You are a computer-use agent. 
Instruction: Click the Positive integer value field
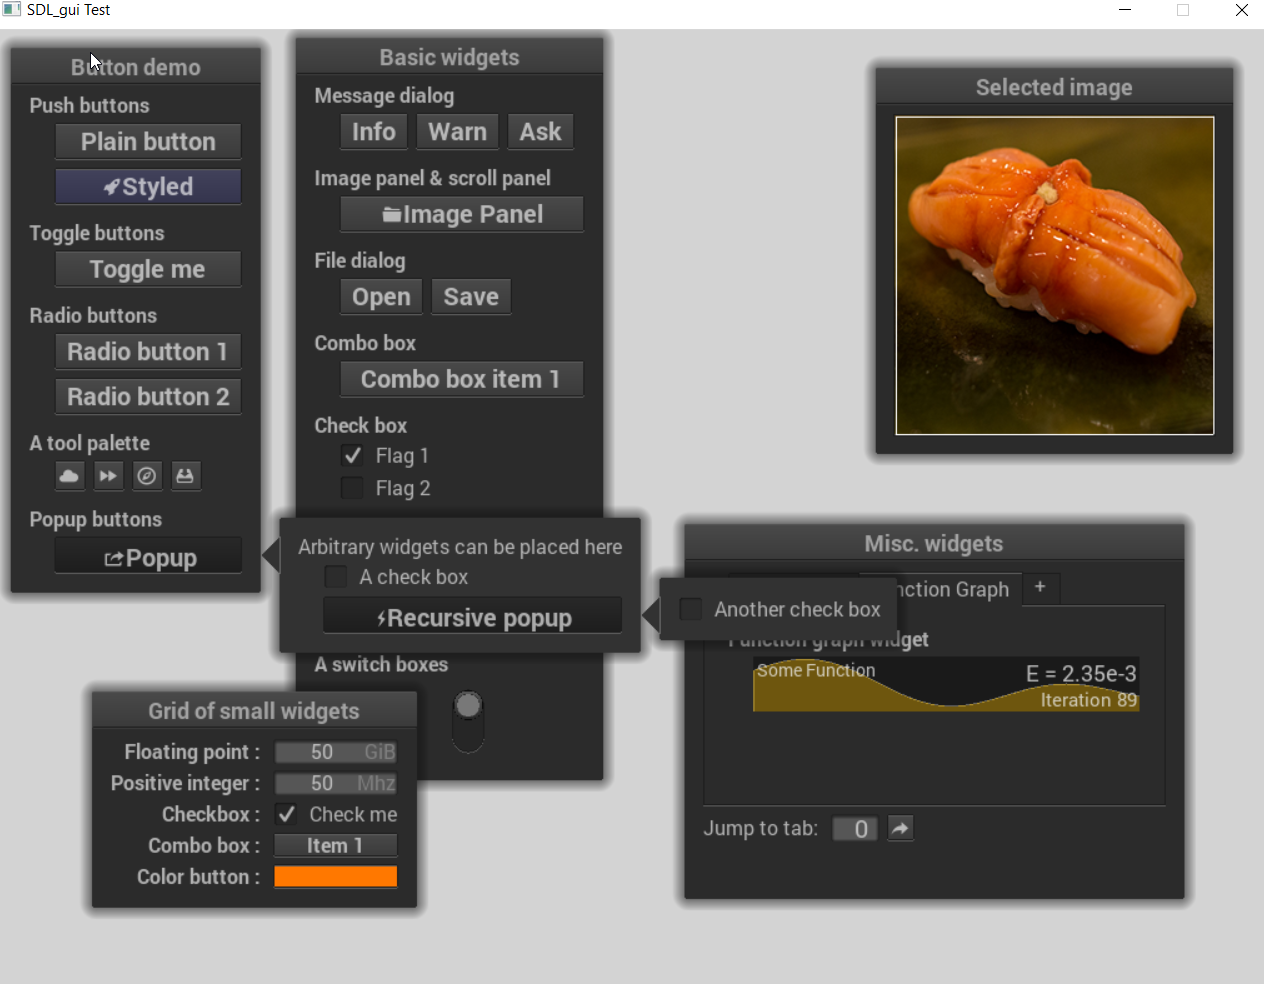coord(336,783)
